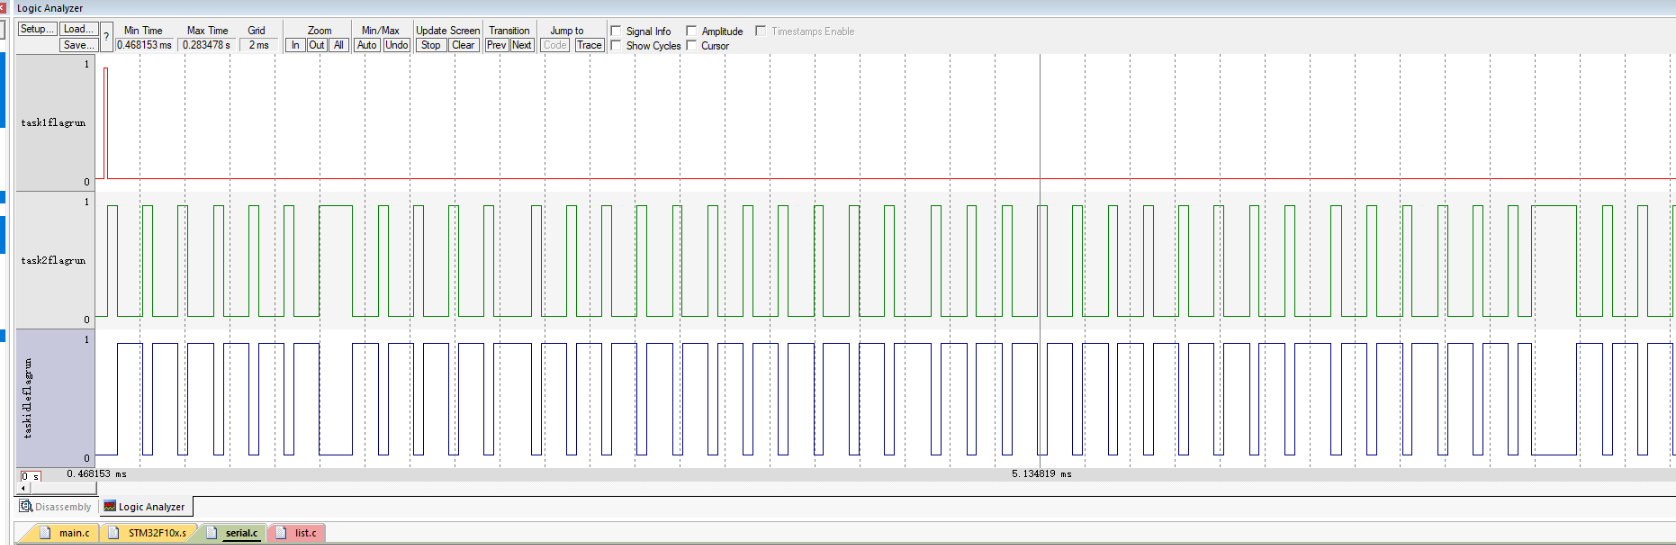Click the Load... button

click(78, 29)
